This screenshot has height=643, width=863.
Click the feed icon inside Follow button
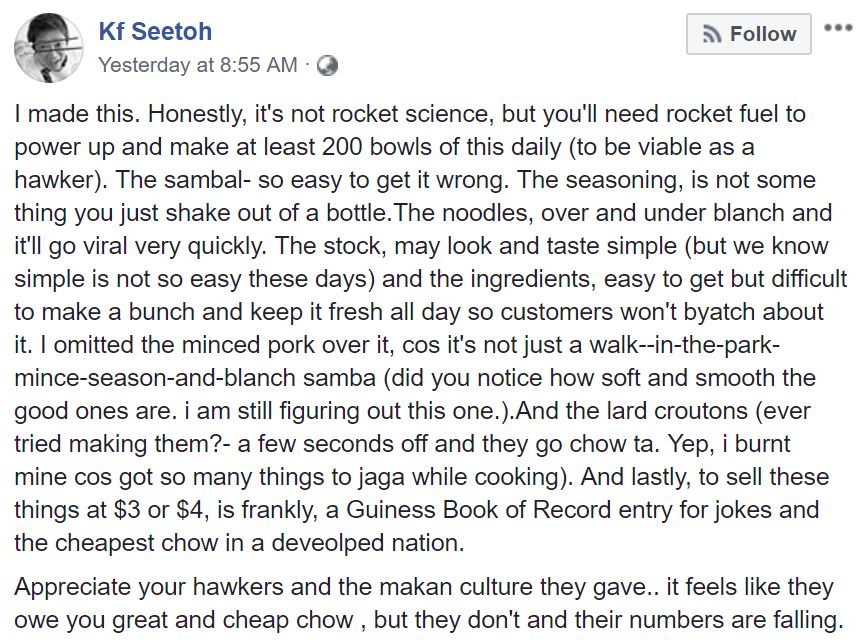[x=712, y=34]
